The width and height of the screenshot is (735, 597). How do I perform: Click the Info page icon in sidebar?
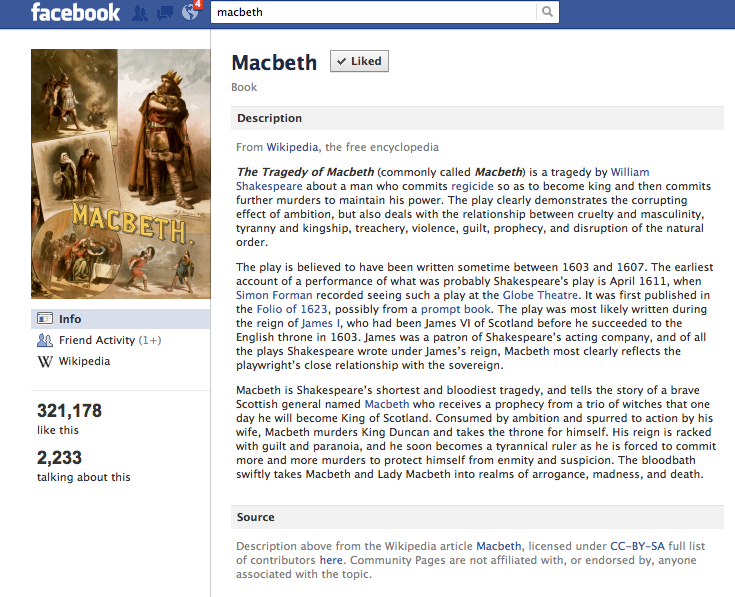(x=45, y=319)
